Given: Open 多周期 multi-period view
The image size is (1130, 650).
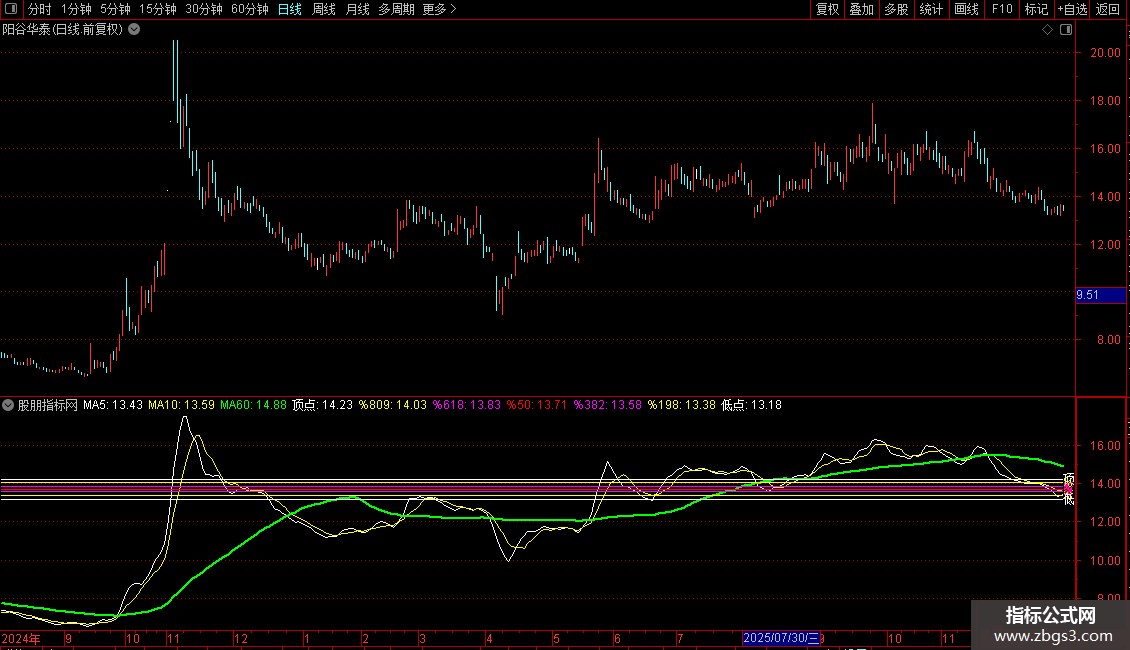Looking at the screenshot, I should click(x=396, y=9).
